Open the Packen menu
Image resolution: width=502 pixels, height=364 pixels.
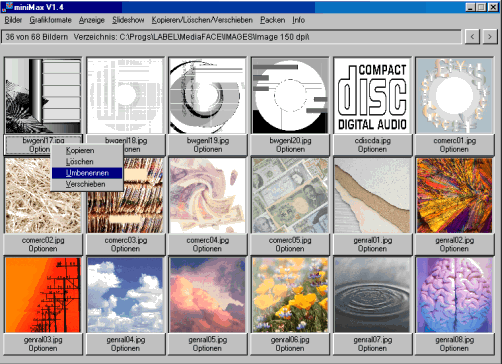coord(272,20)
